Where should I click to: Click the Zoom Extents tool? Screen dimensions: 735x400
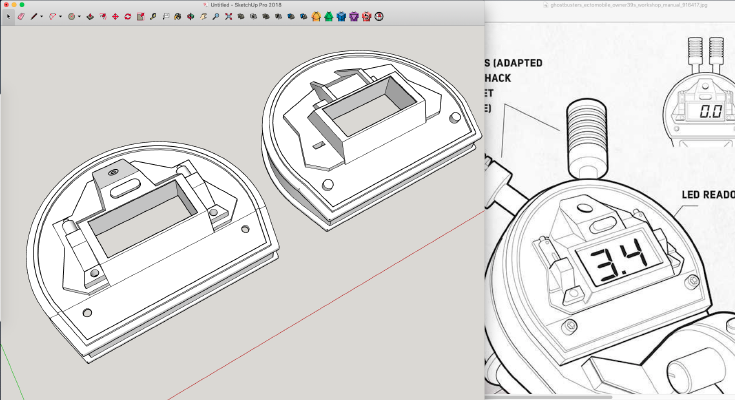pyautogui.click(x=228, y=16)
